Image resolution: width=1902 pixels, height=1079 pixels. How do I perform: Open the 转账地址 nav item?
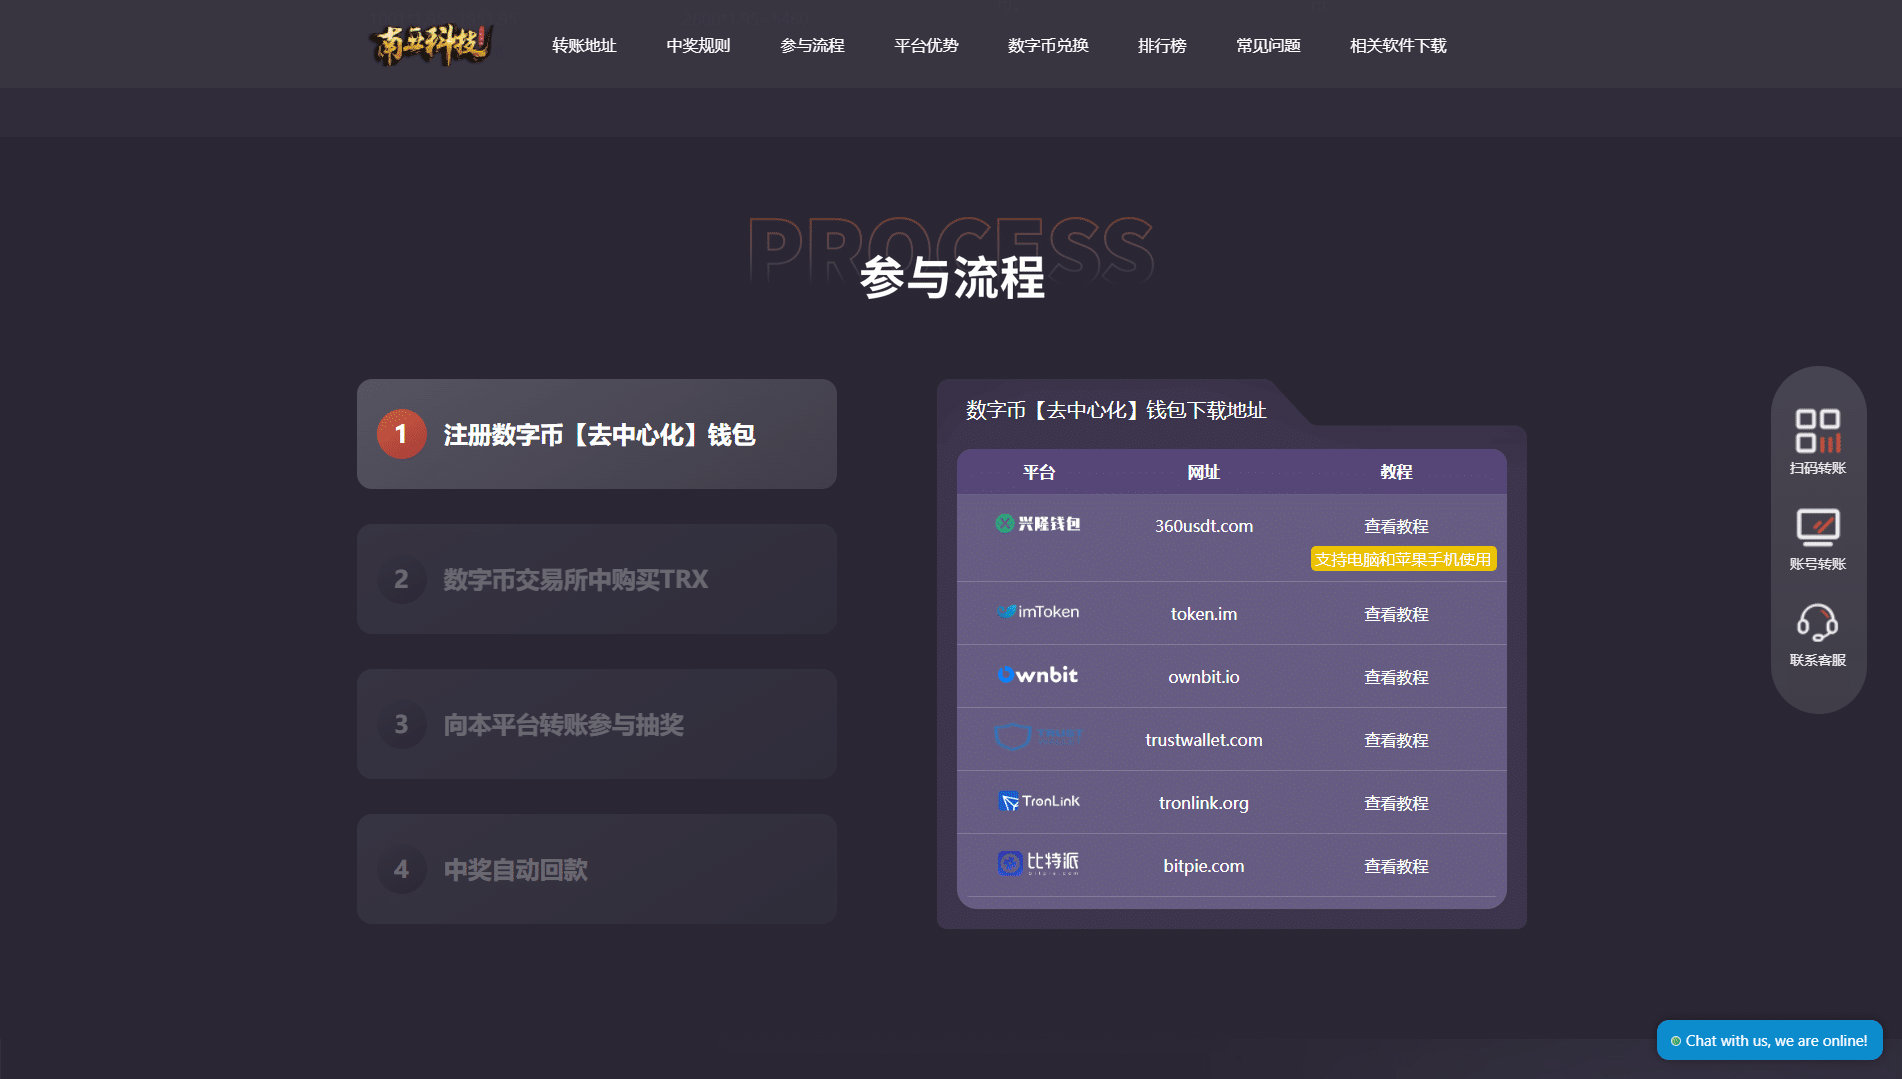tap(584, 46)
